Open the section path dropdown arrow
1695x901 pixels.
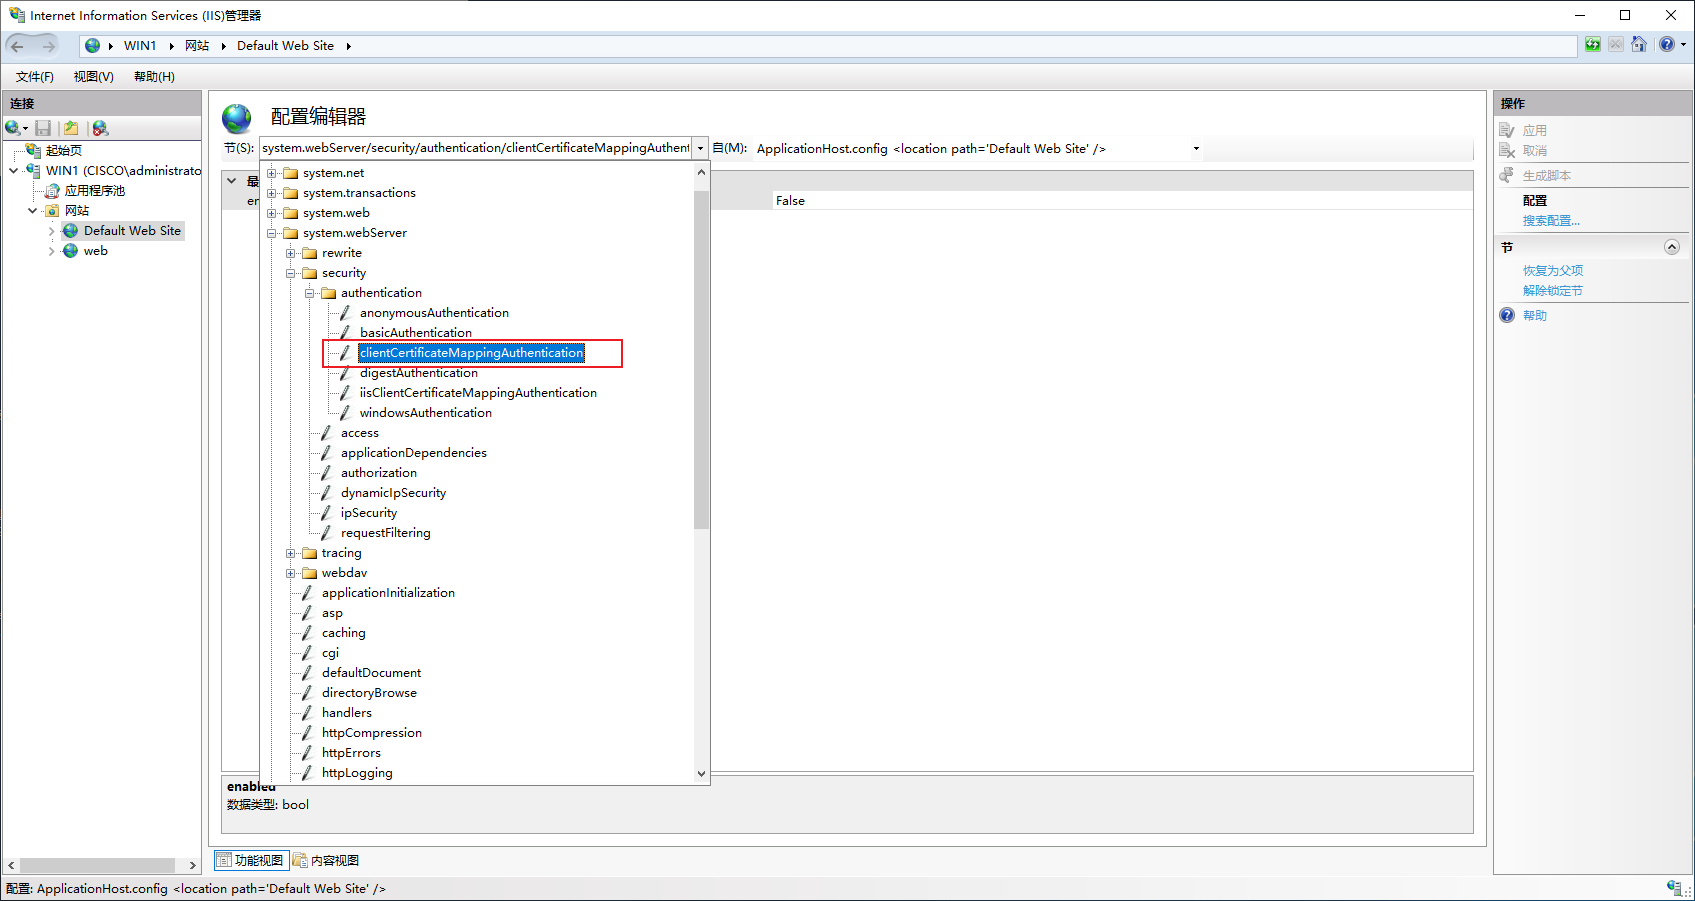(700, 148)
